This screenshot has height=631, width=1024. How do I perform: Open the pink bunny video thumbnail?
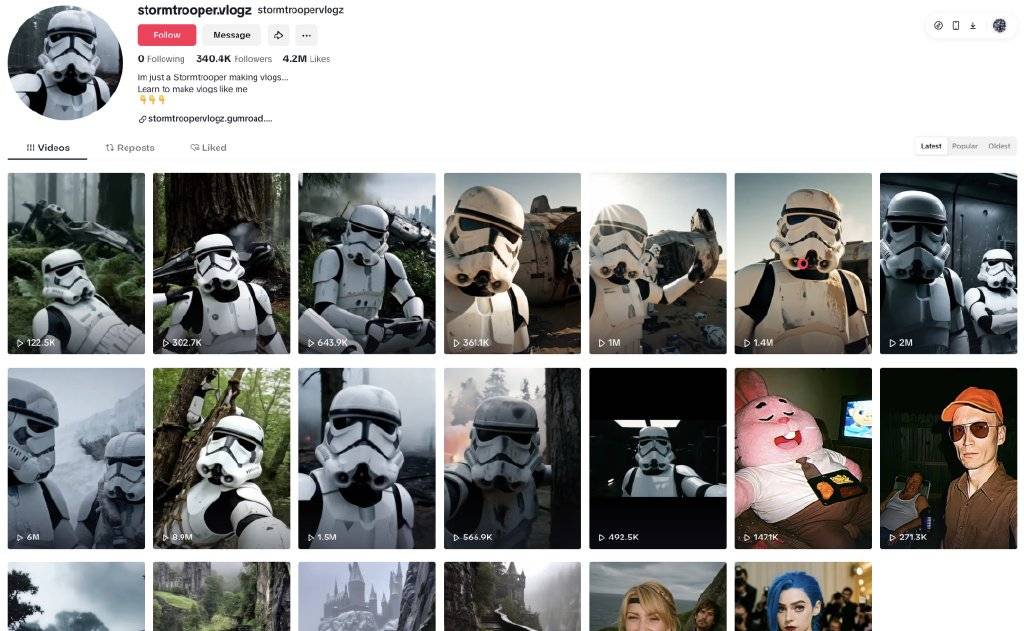803,458
